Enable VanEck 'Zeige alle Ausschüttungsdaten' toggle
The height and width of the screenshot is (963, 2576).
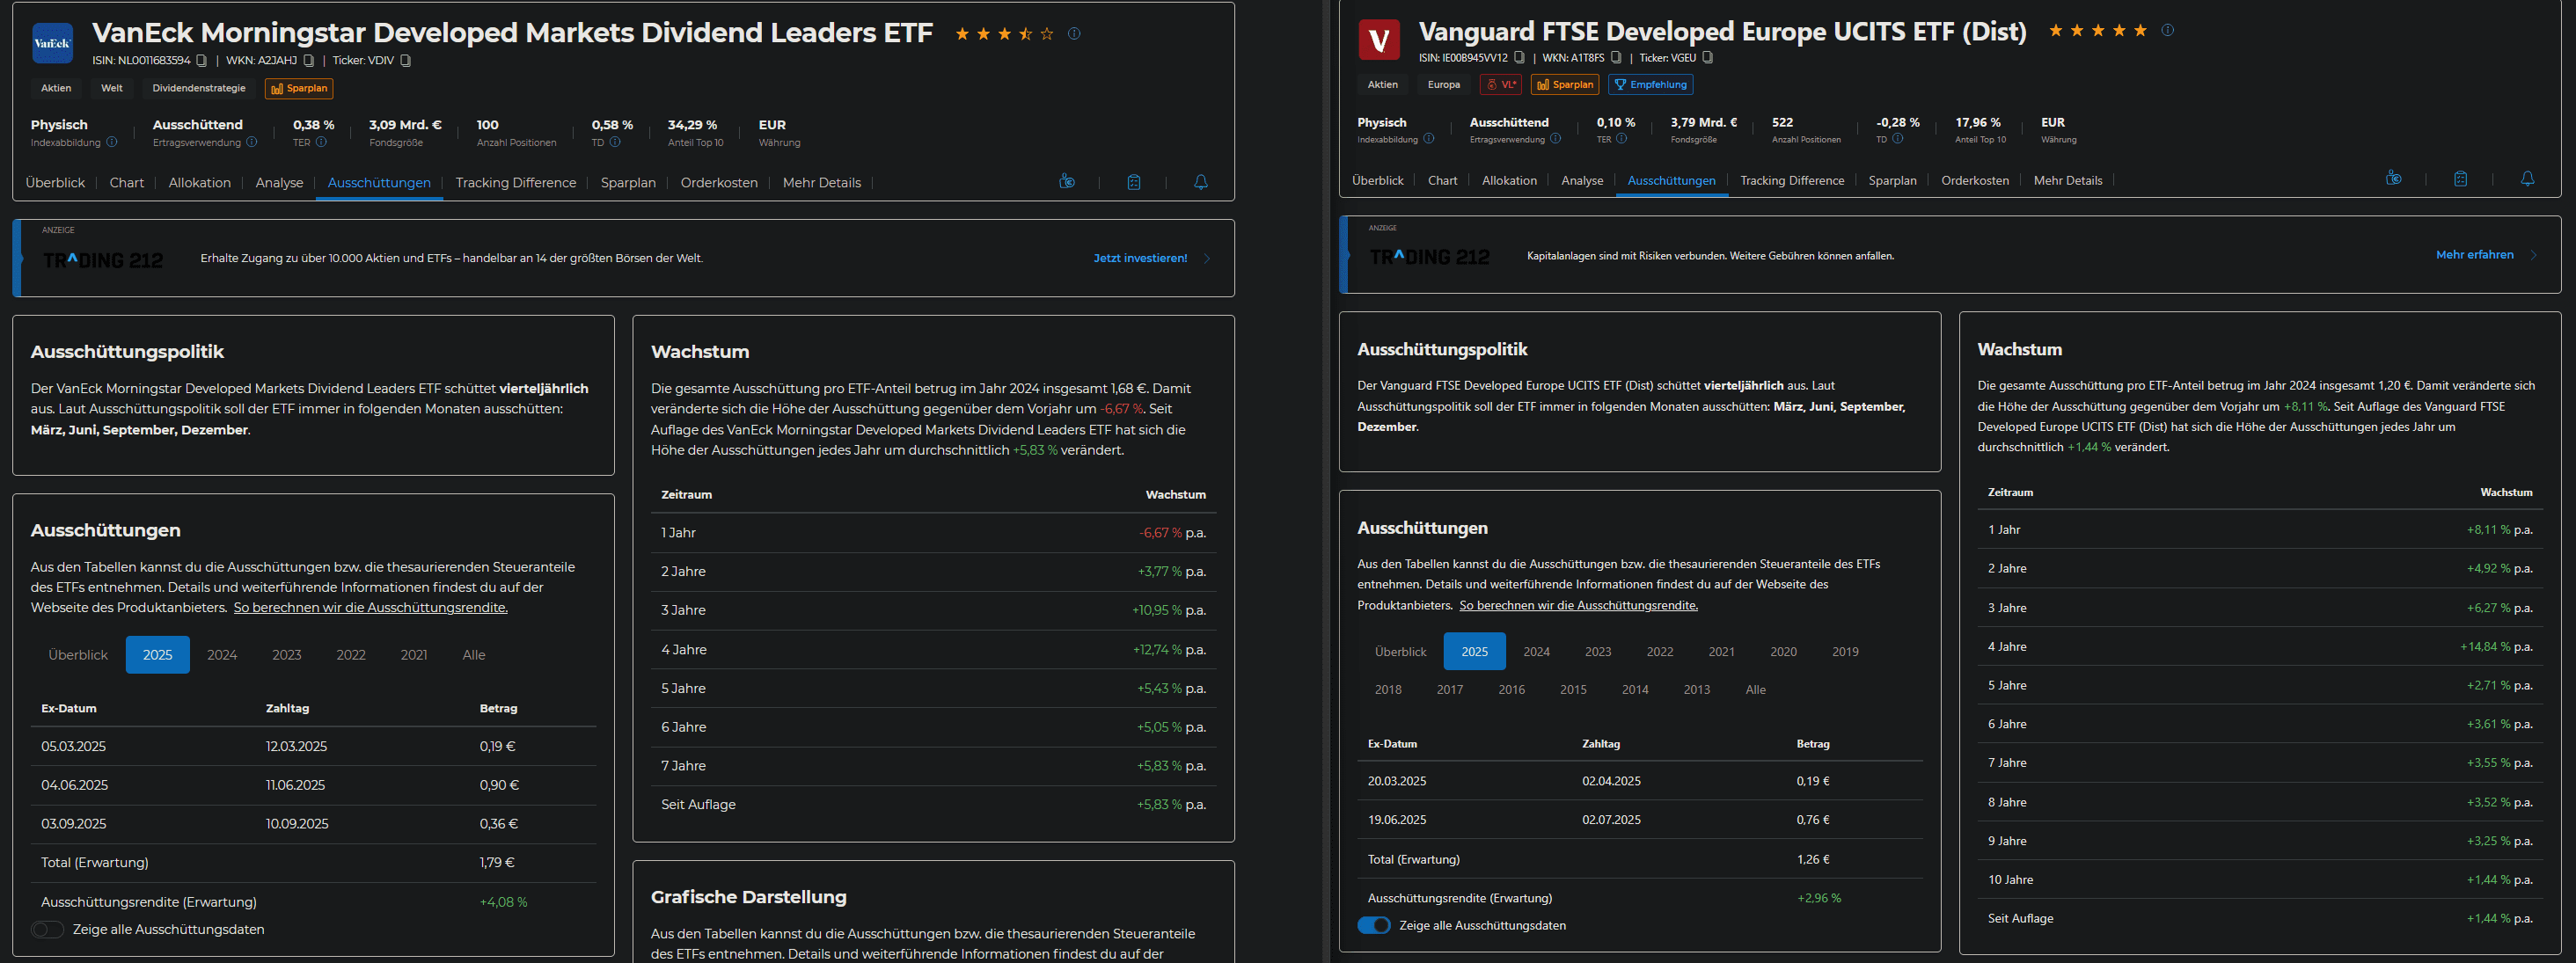[47, 930]
